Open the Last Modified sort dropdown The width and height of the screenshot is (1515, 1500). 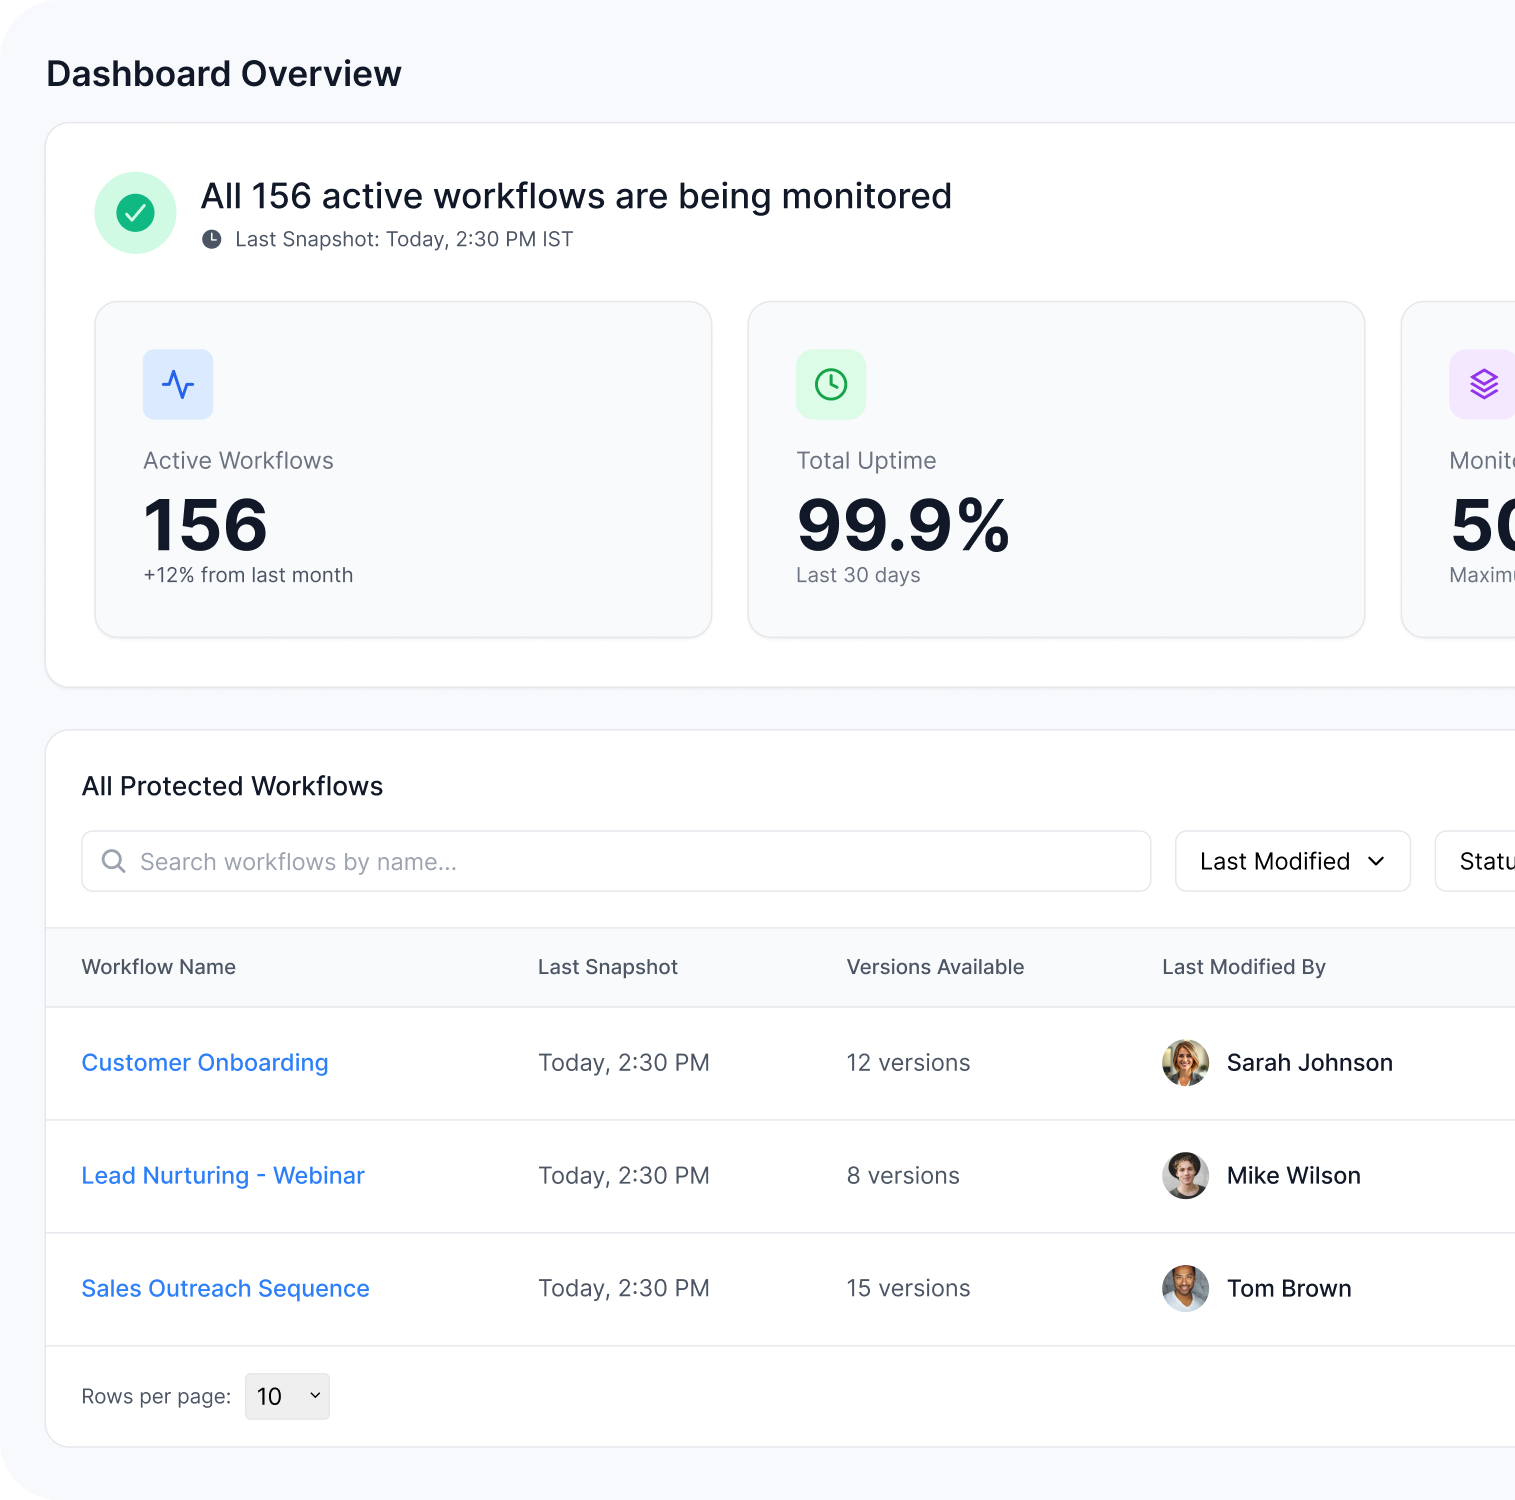(1292, 861)
